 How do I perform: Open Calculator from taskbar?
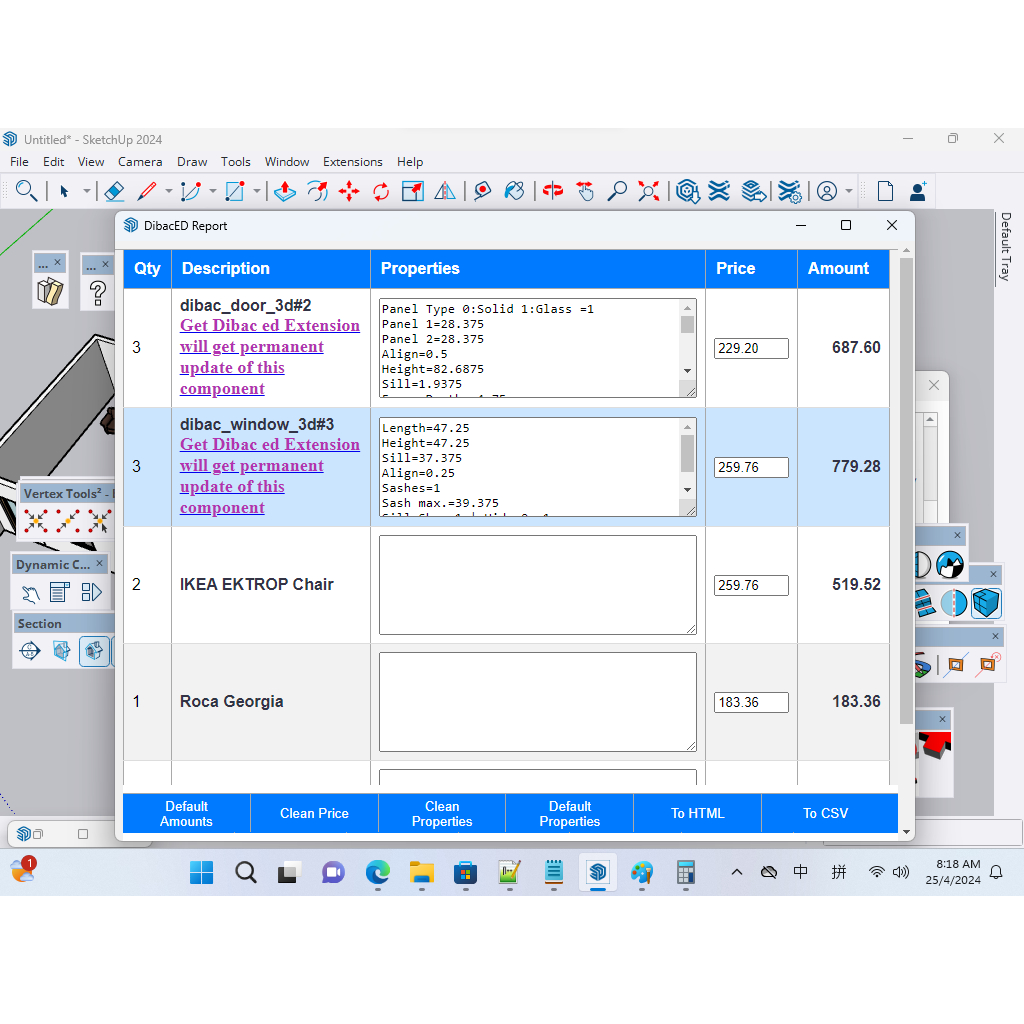[685, 872]
